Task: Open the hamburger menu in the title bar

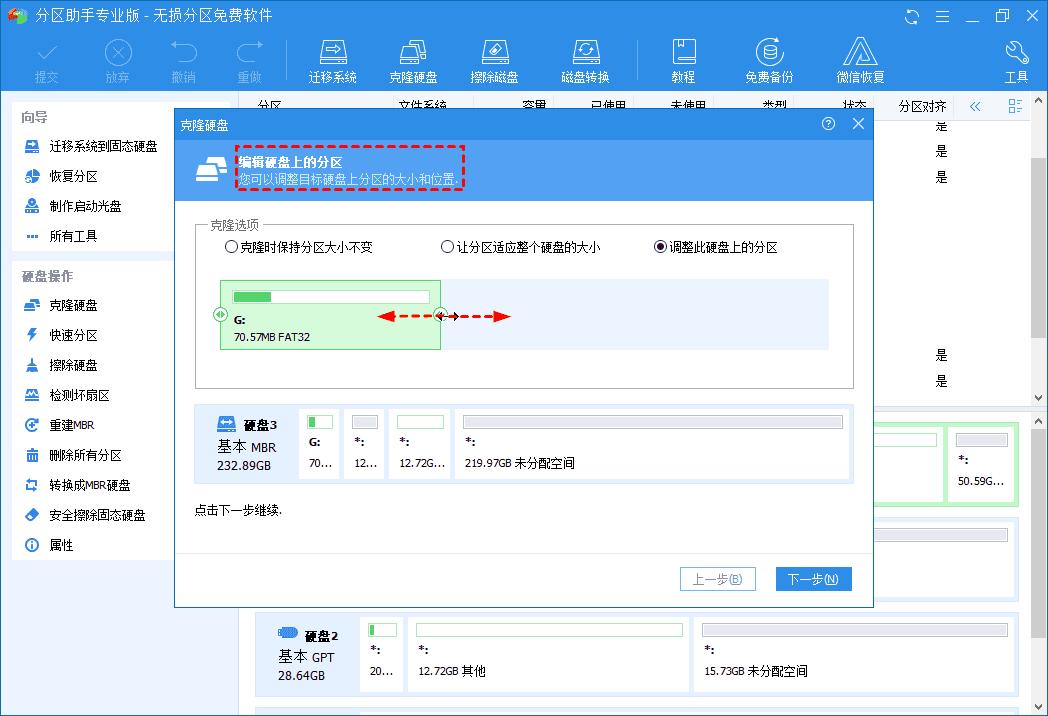Action: pyautogui.click(x=943, y=15)
